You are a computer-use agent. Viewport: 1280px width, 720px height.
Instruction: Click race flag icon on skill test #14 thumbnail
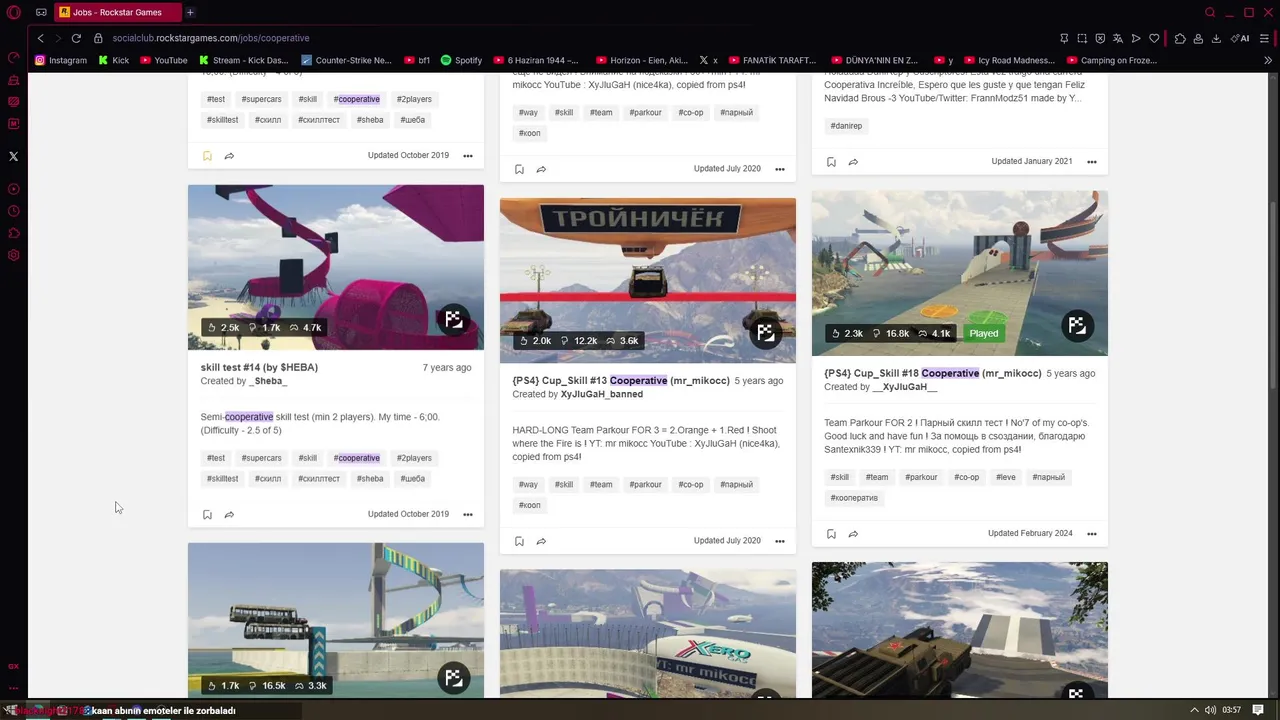coord(454,319)
